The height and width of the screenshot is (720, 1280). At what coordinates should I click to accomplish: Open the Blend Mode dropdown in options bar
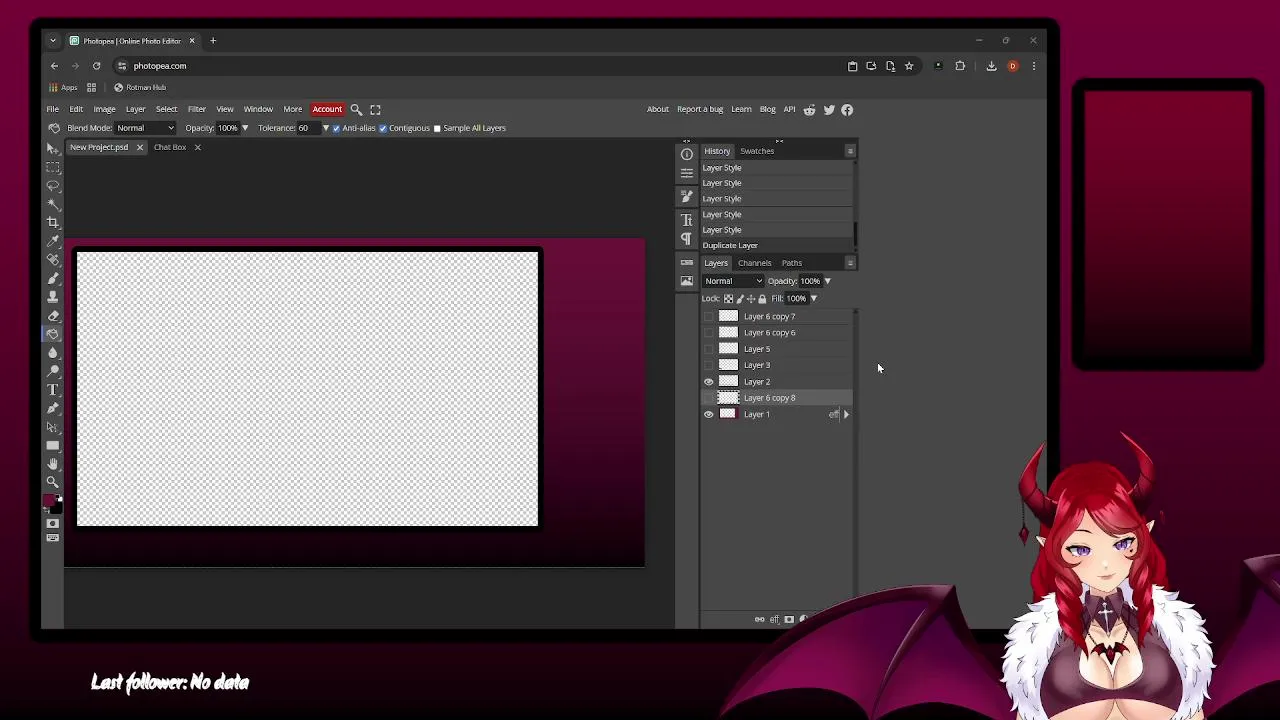coord(145,128)
